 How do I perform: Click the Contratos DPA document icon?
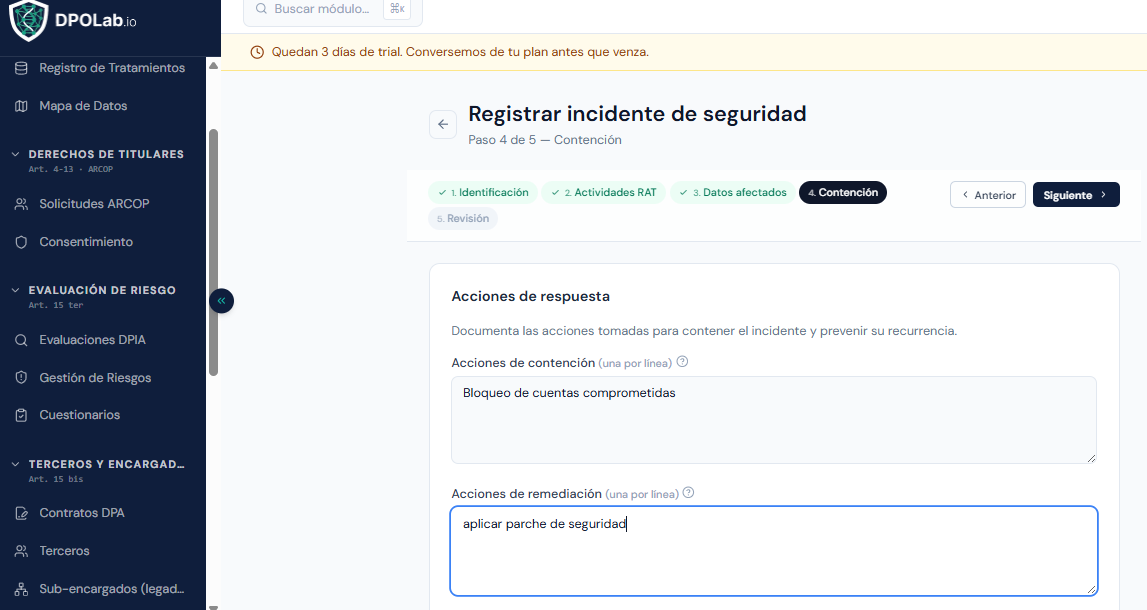(x=21, y=513)
